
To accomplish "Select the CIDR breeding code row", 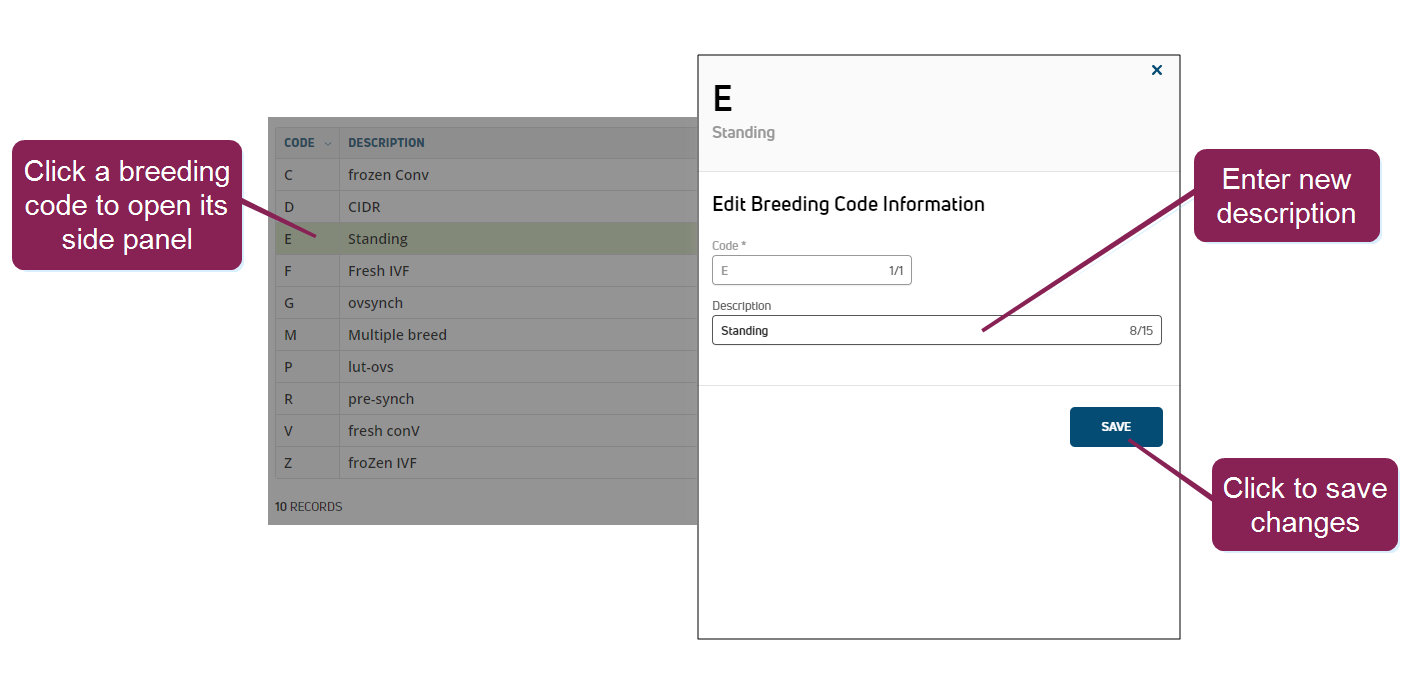I will (x=364, y=207).
